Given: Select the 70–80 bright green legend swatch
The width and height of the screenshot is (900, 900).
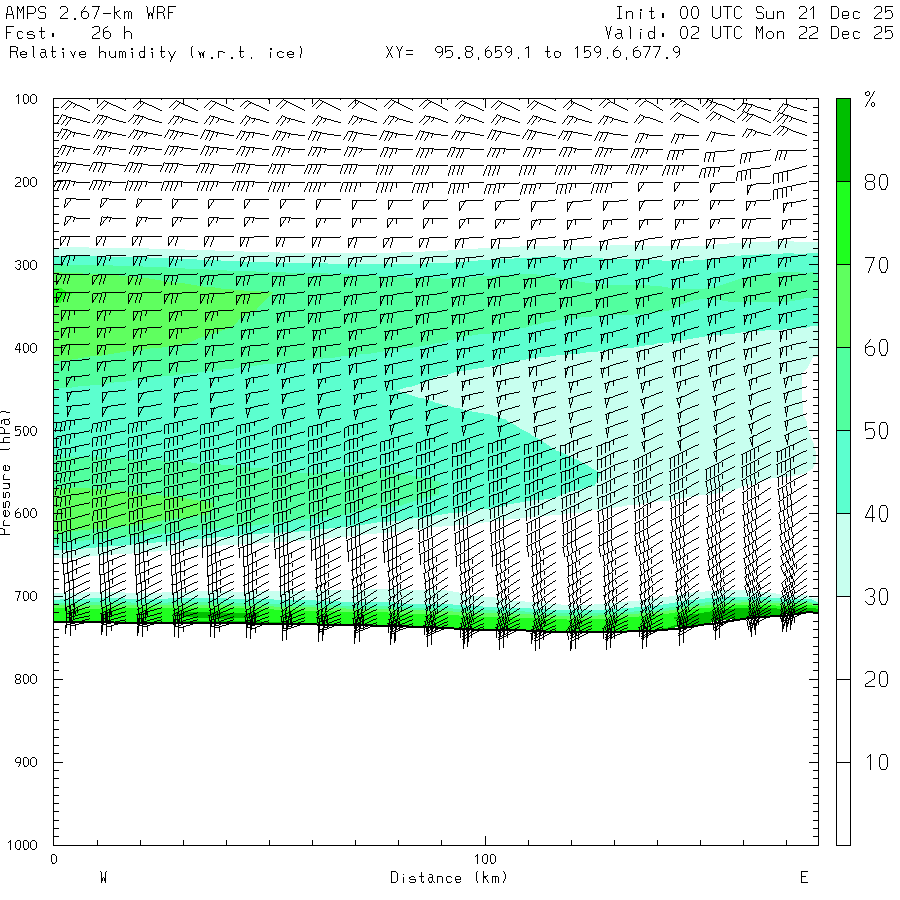Looking at the screenshot, I should 843,223.
